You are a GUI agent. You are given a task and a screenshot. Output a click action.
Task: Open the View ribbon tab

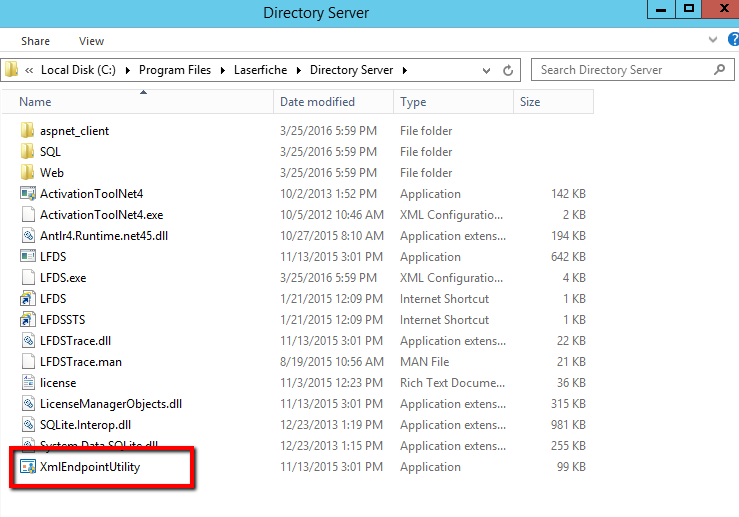(x=91, y=41)
